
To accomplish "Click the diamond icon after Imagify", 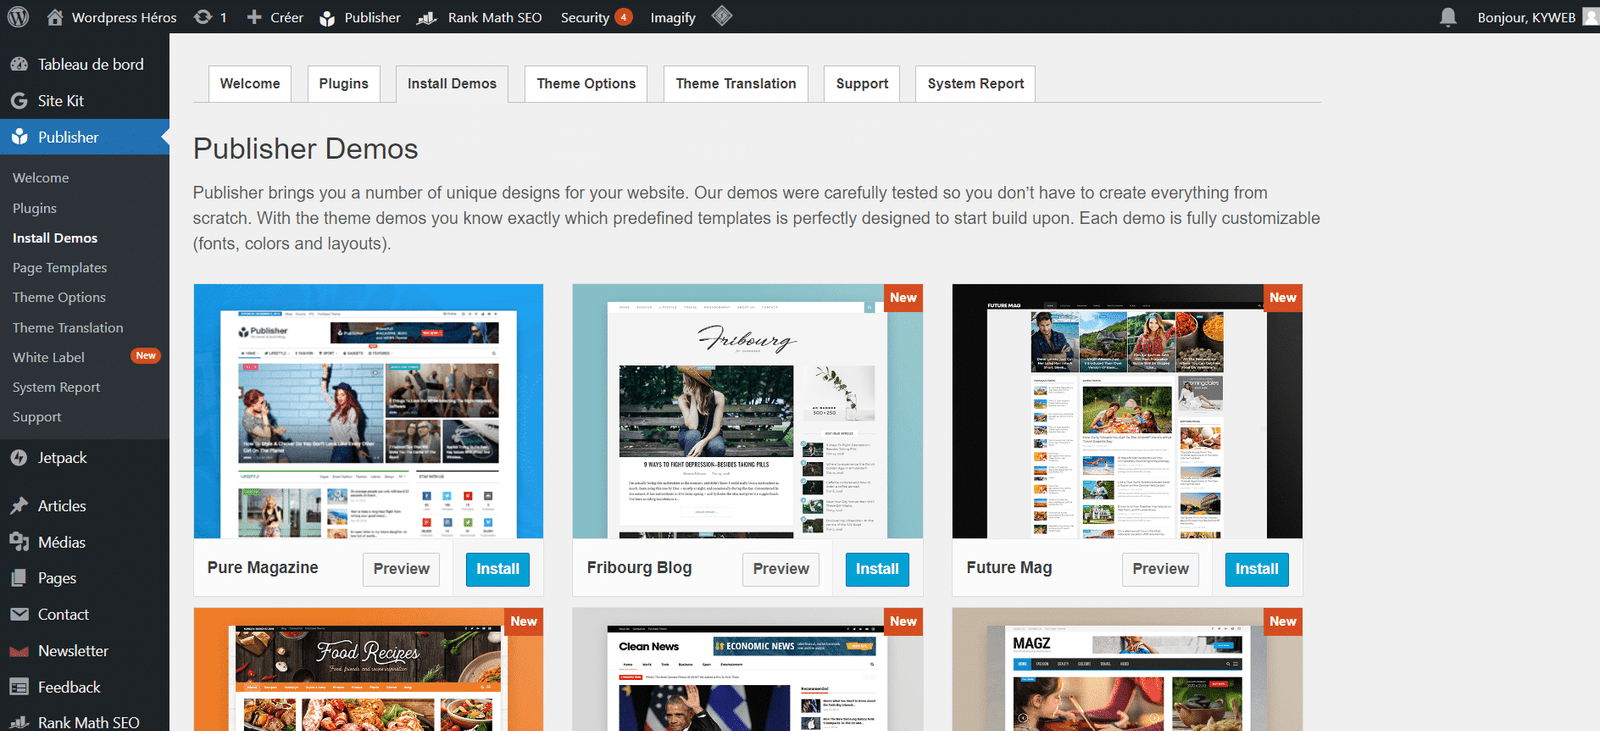I will coord(722,16).
